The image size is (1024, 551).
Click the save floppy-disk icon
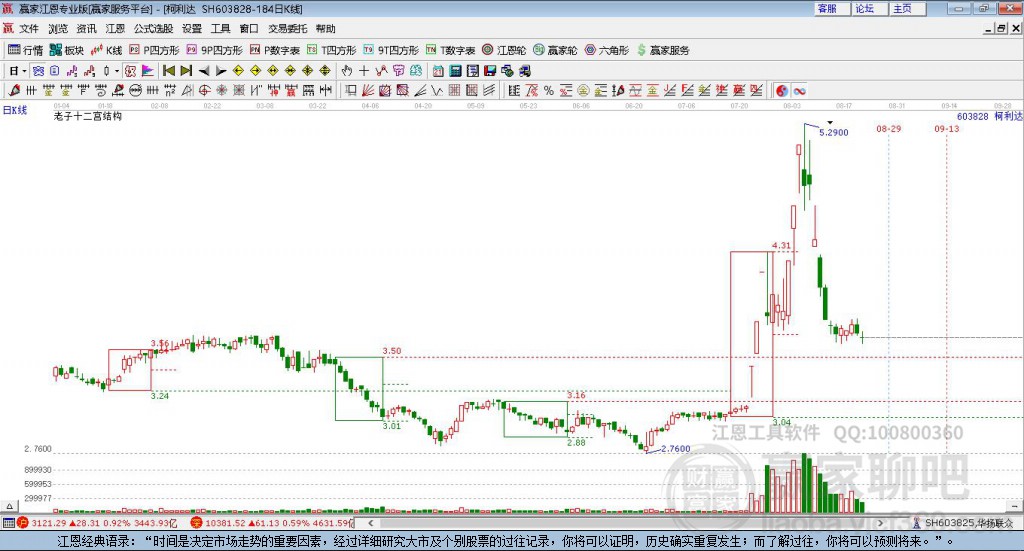490,71
